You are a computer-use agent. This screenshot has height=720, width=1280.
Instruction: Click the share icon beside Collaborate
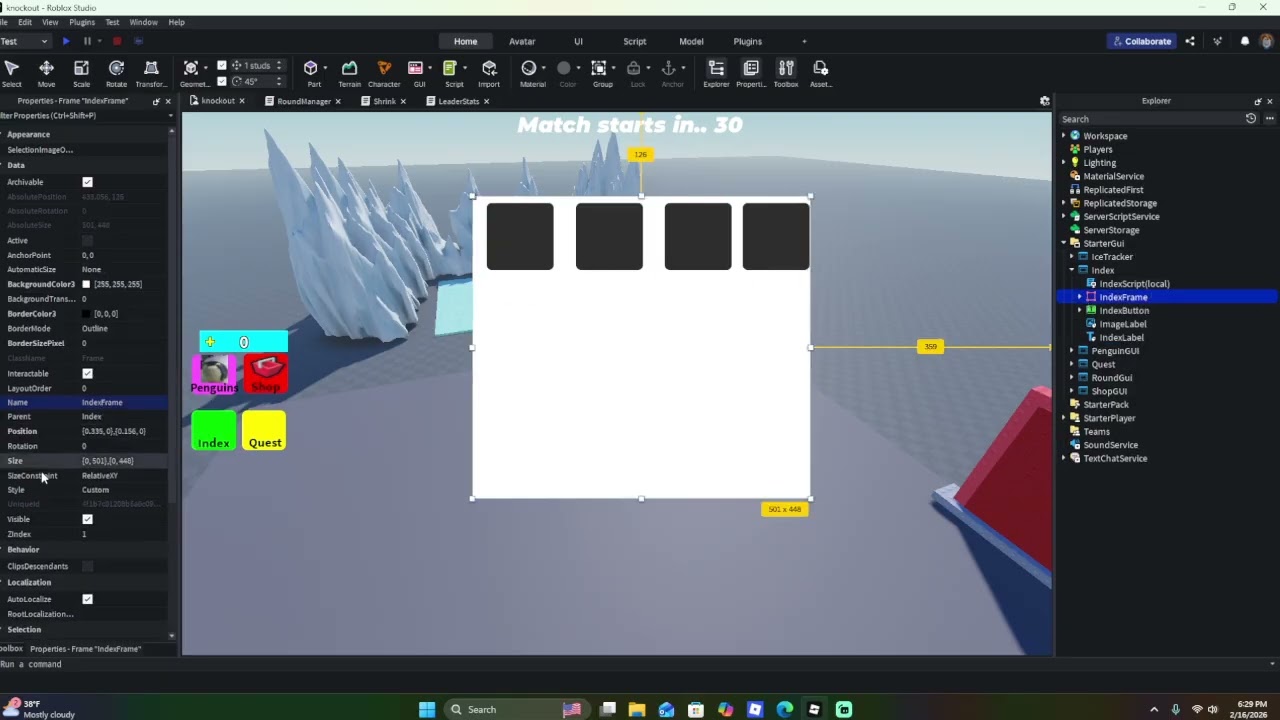pyautogui.click(x=1190, y=41)
